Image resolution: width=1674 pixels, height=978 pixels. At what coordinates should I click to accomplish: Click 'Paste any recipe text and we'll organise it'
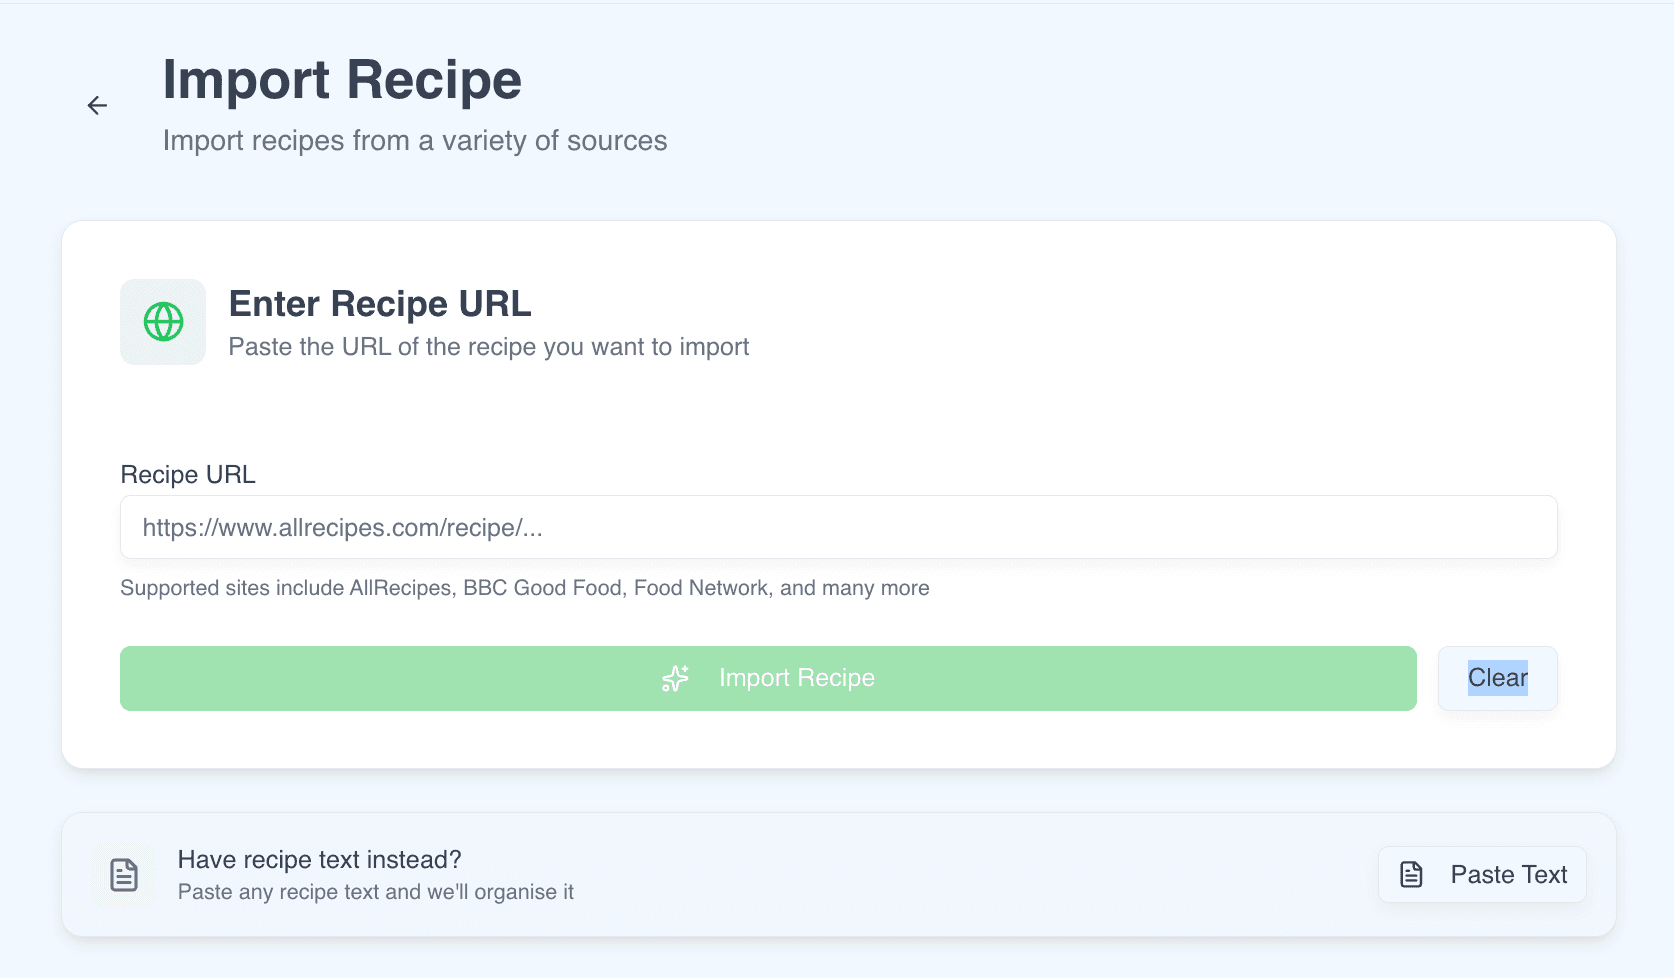point(375,892)
